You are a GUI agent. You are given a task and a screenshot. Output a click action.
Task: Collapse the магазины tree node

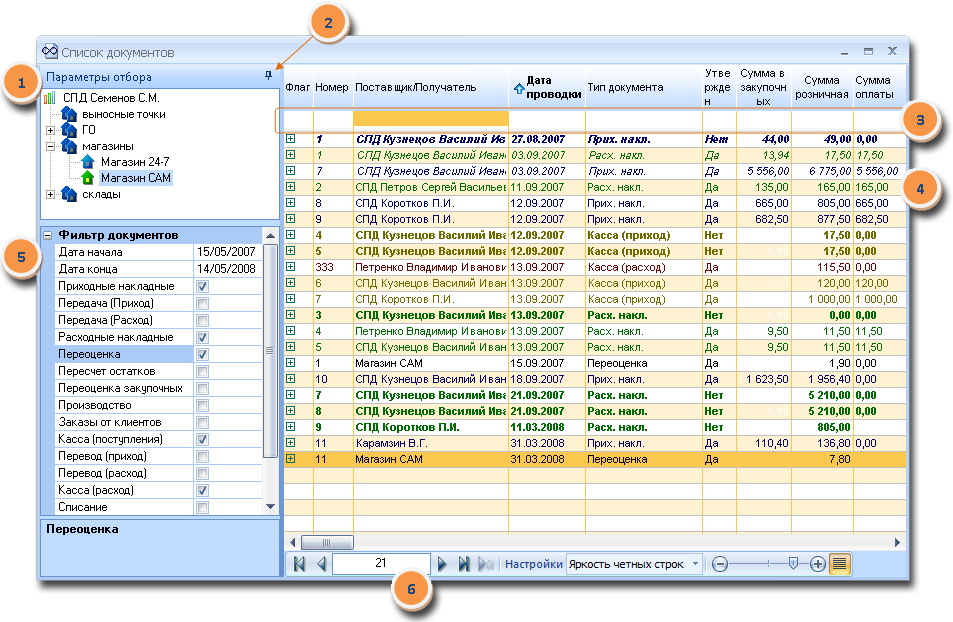point(51,146)
